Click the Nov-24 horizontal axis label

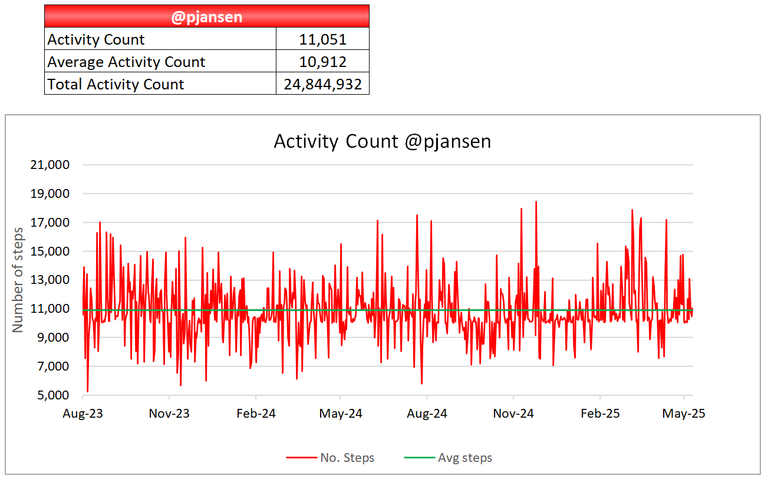[513, 413]
